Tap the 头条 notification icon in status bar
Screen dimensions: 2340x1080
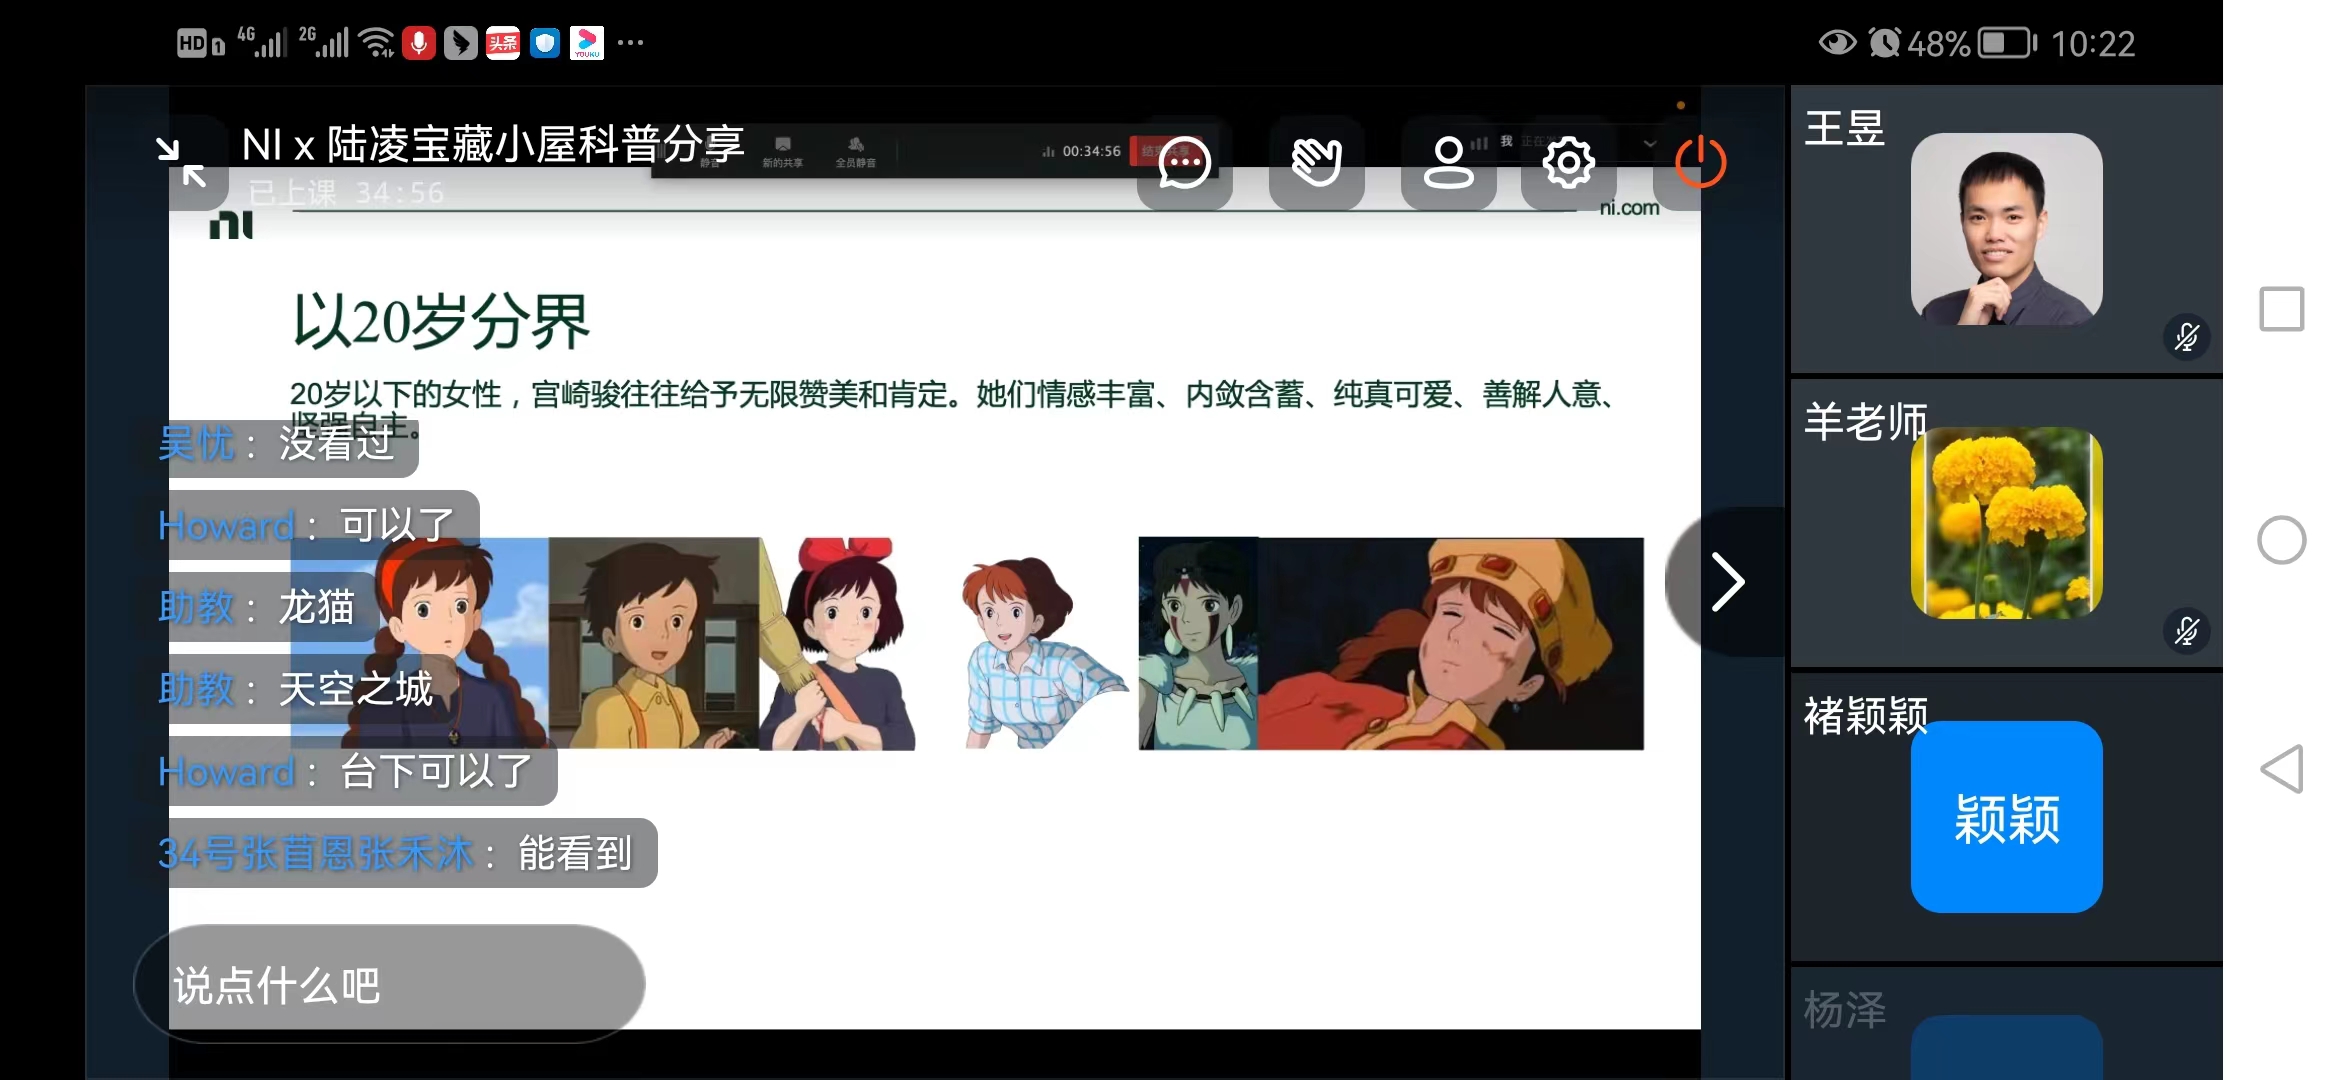[503, 43]
